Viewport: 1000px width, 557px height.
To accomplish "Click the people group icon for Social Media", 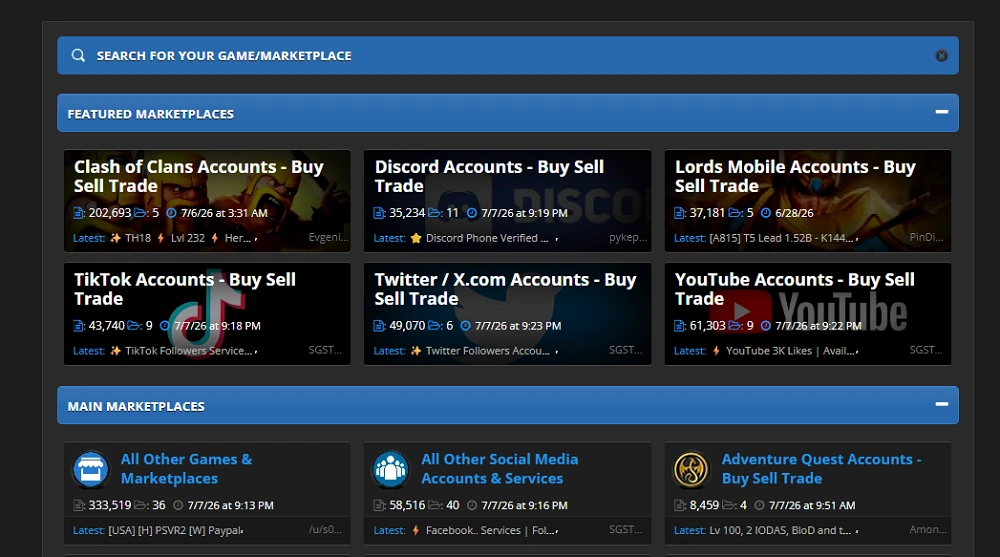I will click(390, 470).
